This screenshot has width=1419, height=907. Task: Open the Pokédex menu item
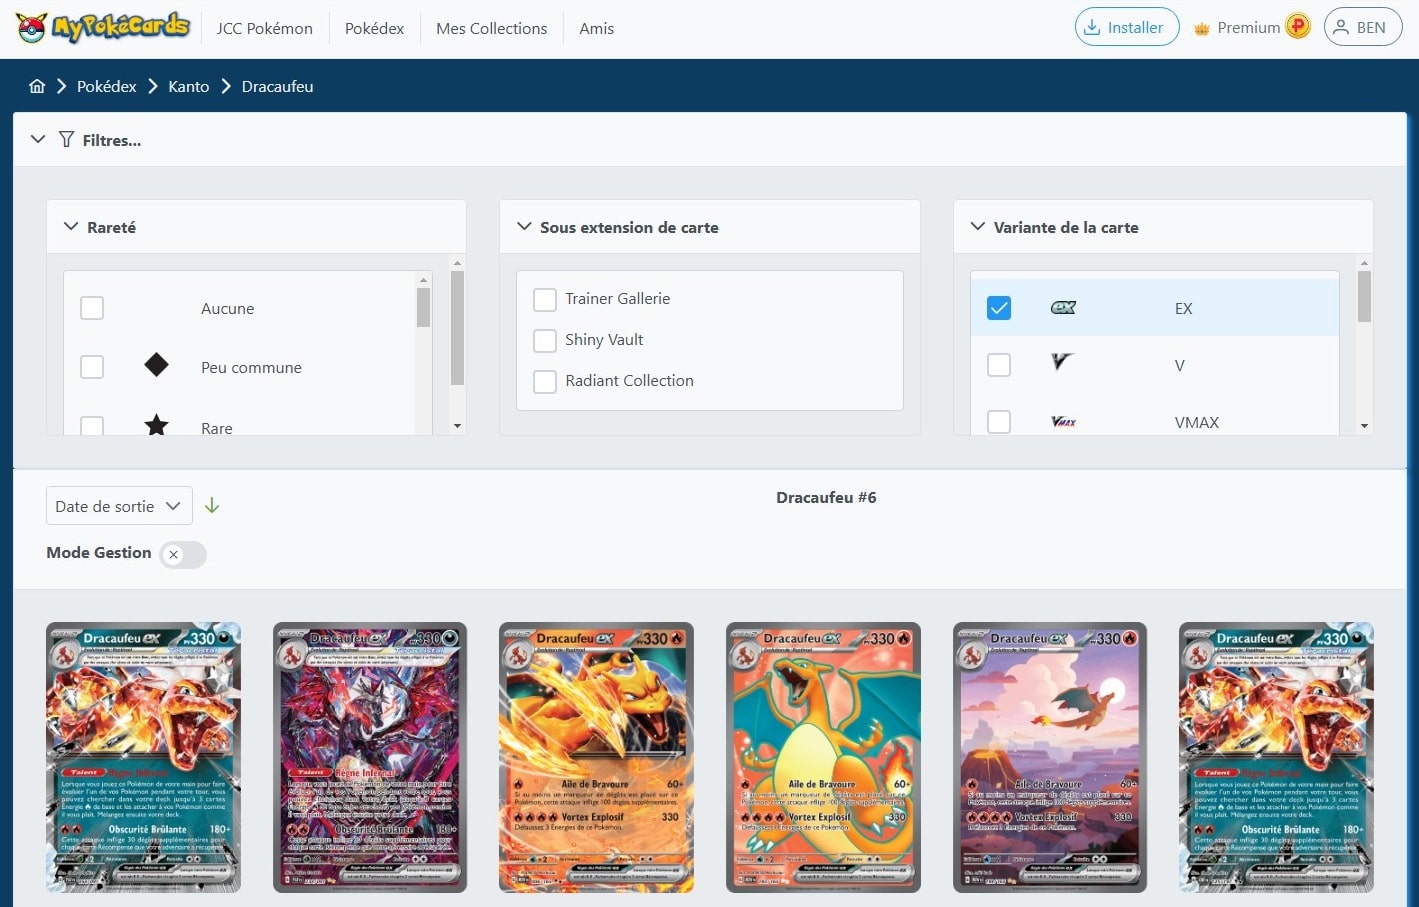(x=374, y=28)
